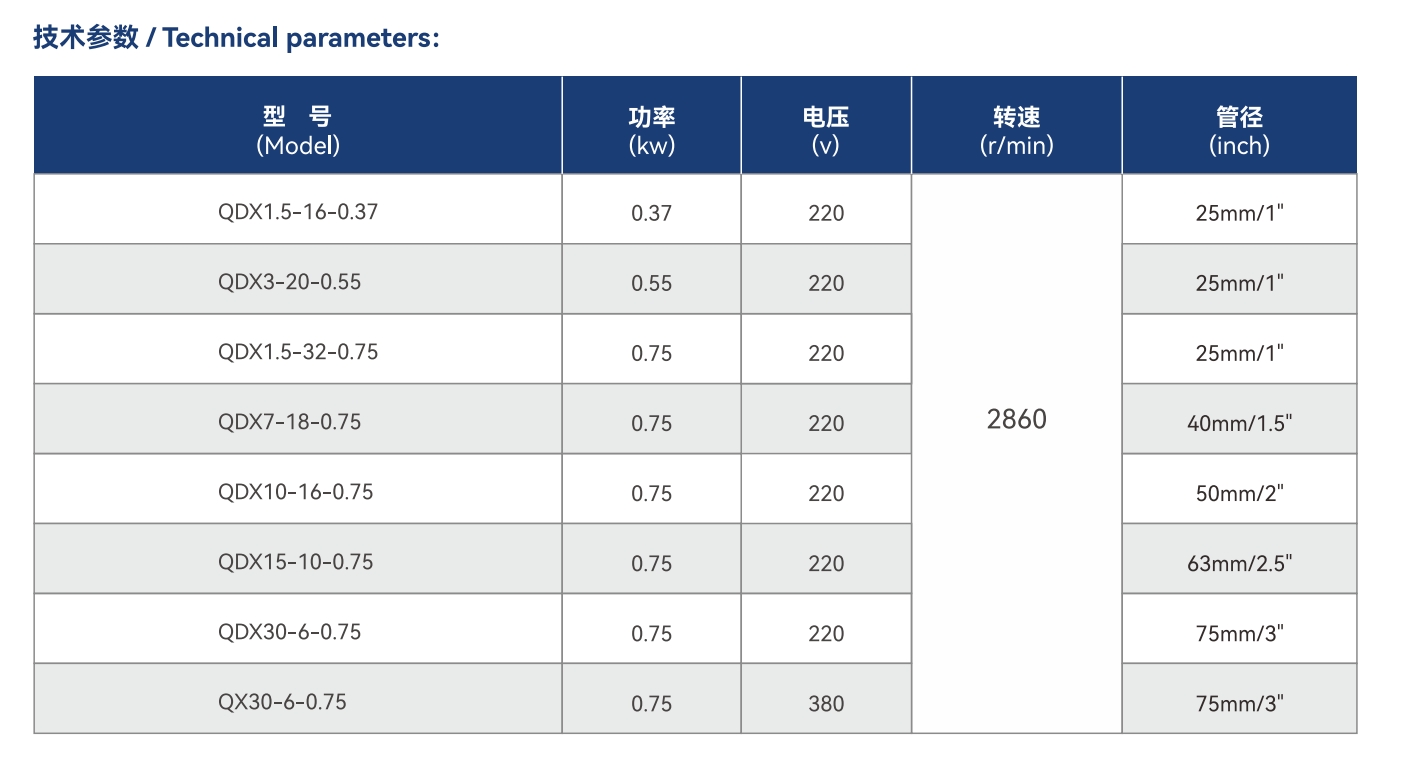
Task: Select the QDX7-18-0.75 model name
Action: coord(289,422)
